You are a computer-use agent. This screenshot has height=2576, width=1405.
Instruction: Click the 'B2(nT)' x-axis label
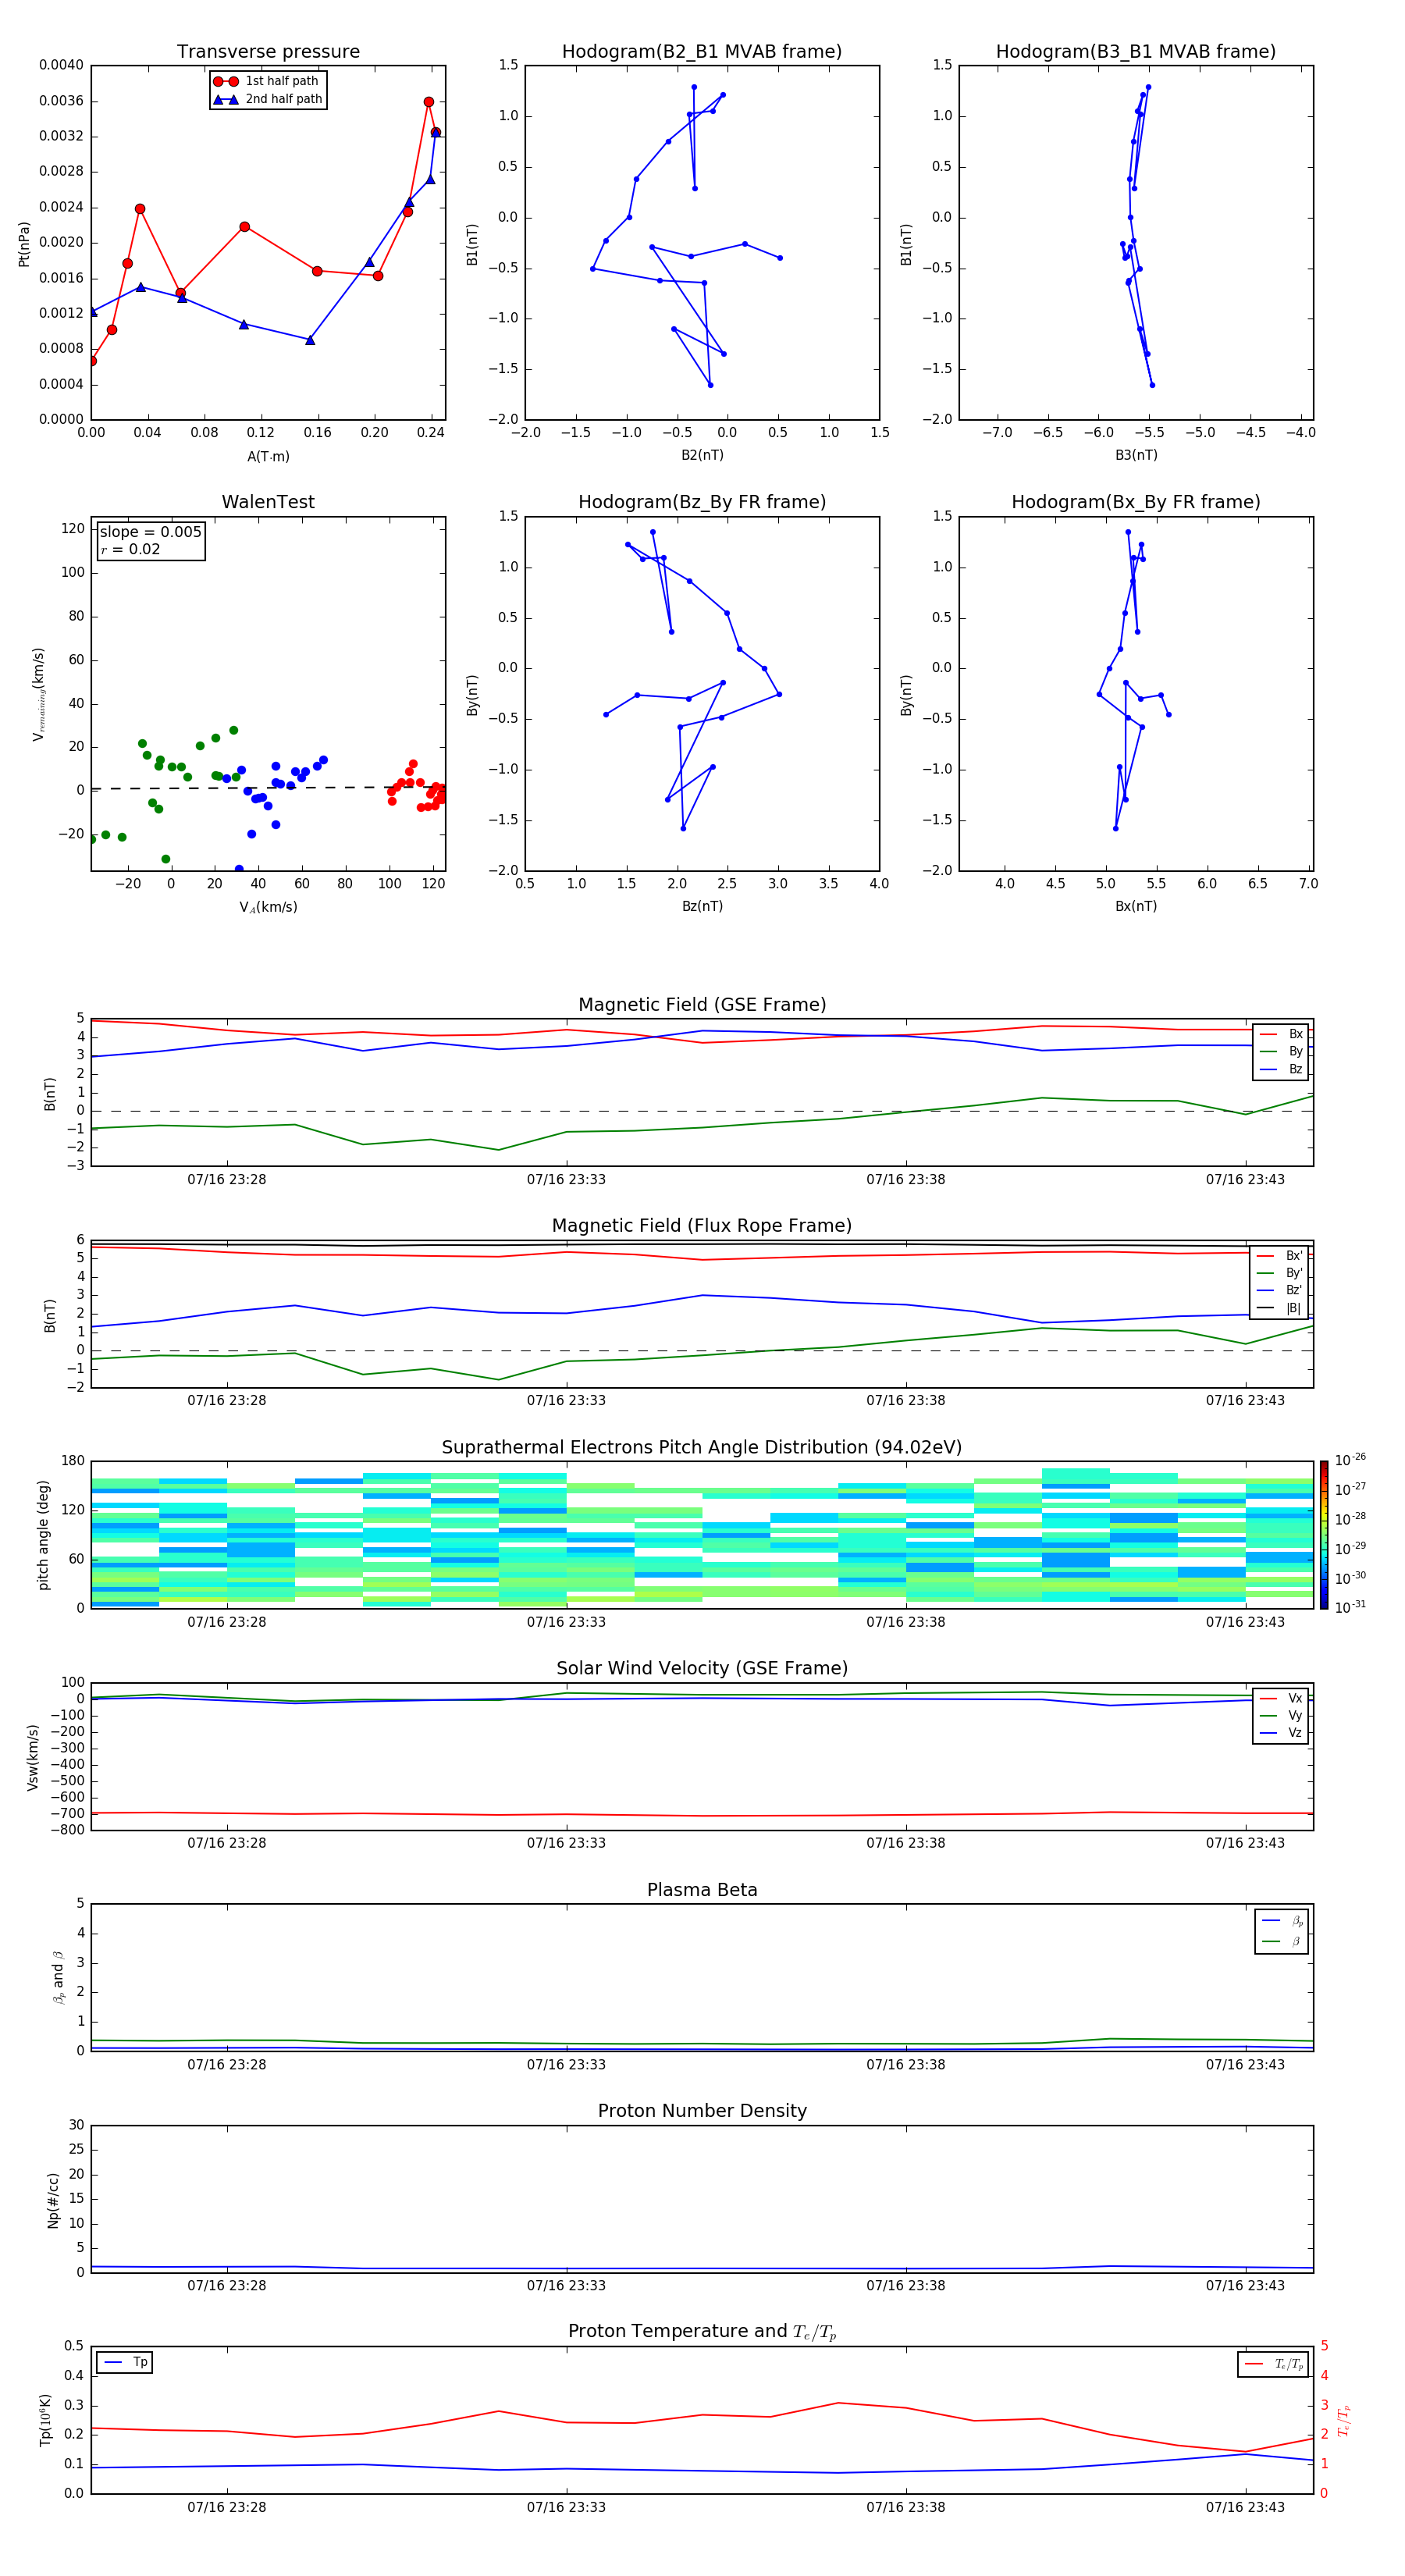point(702,455)
